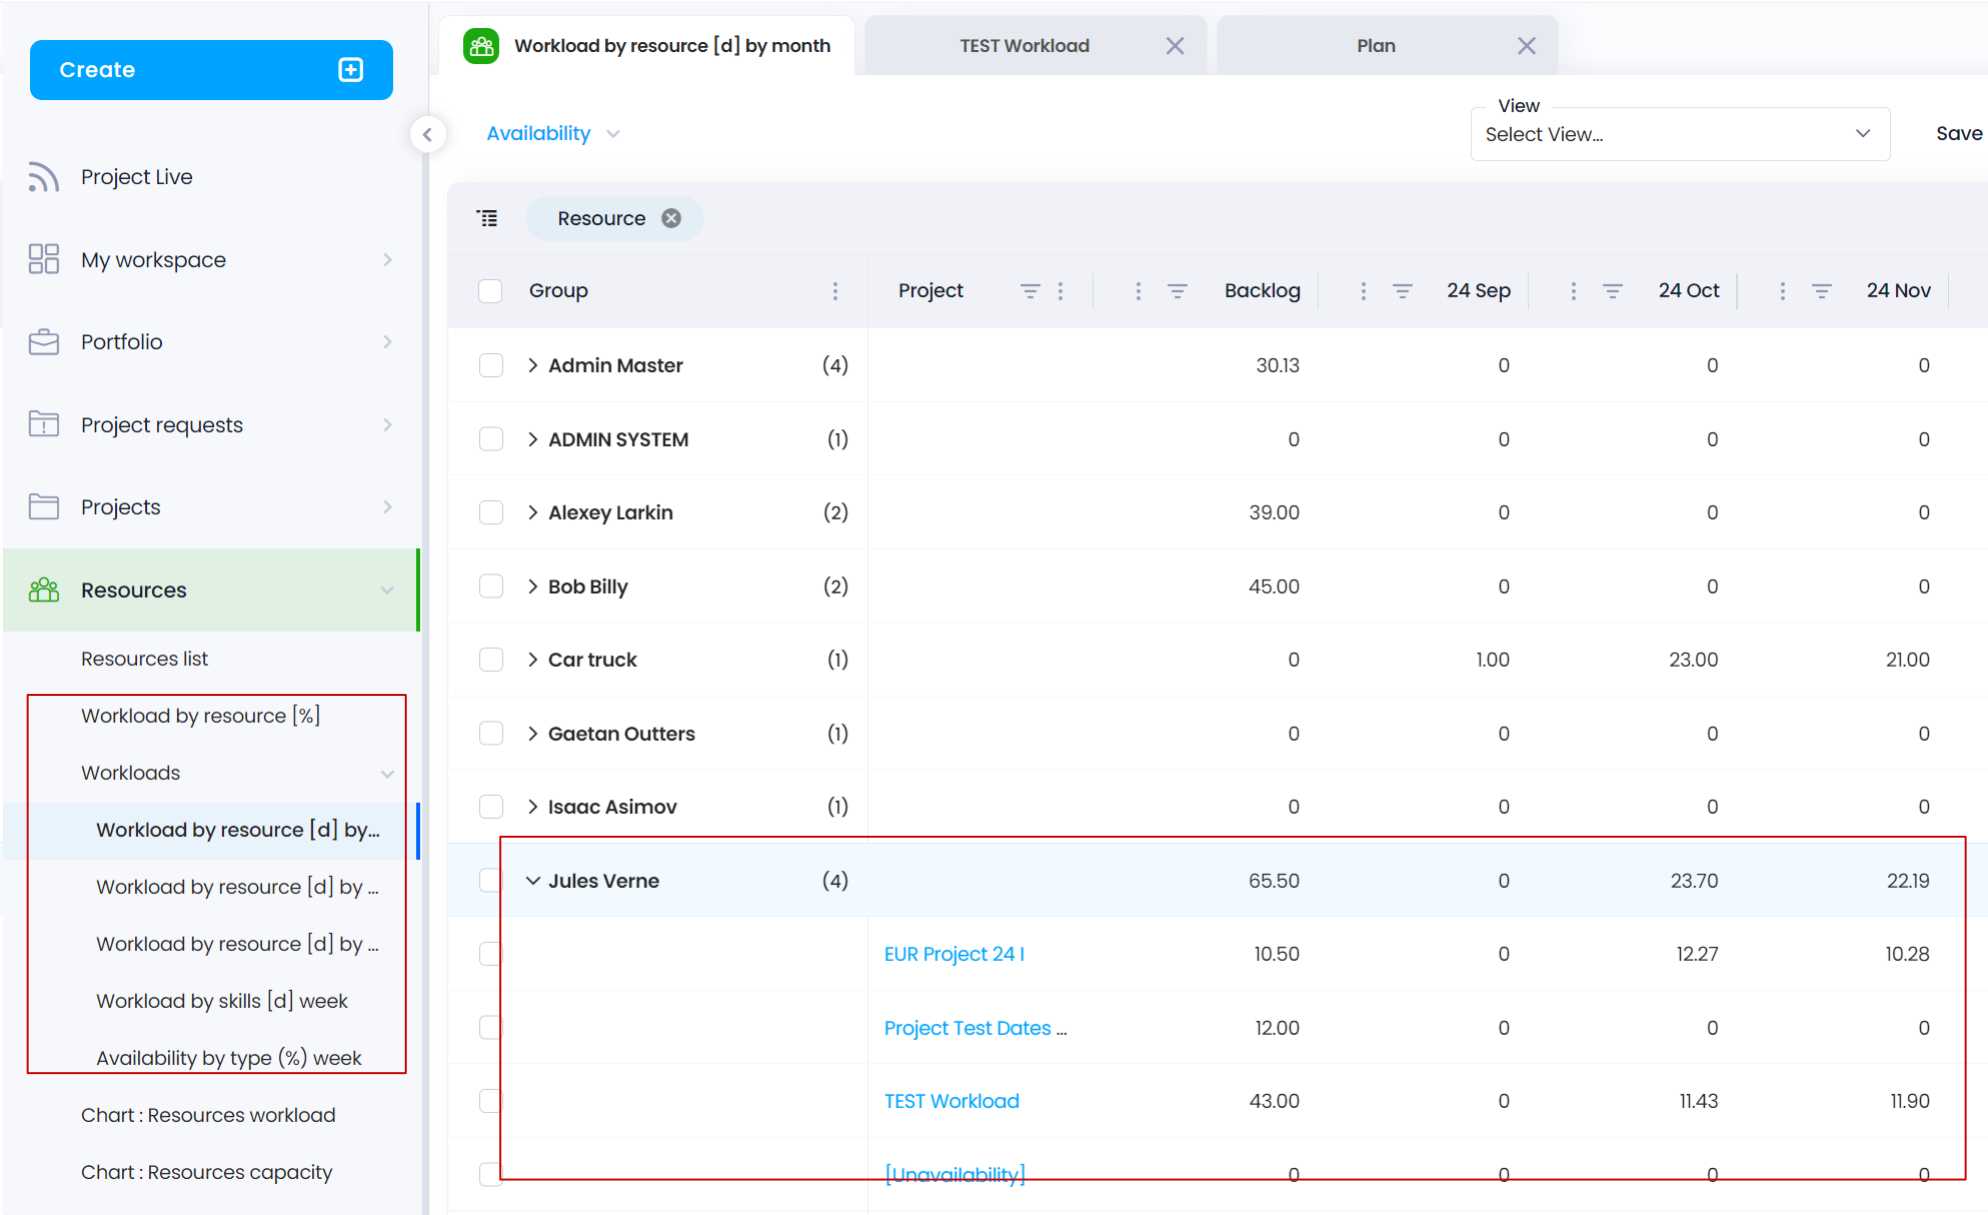Open Chart : Resources capacity
The height and width of the screenshot is (1215, 1988).
(x=207, y=1172)
